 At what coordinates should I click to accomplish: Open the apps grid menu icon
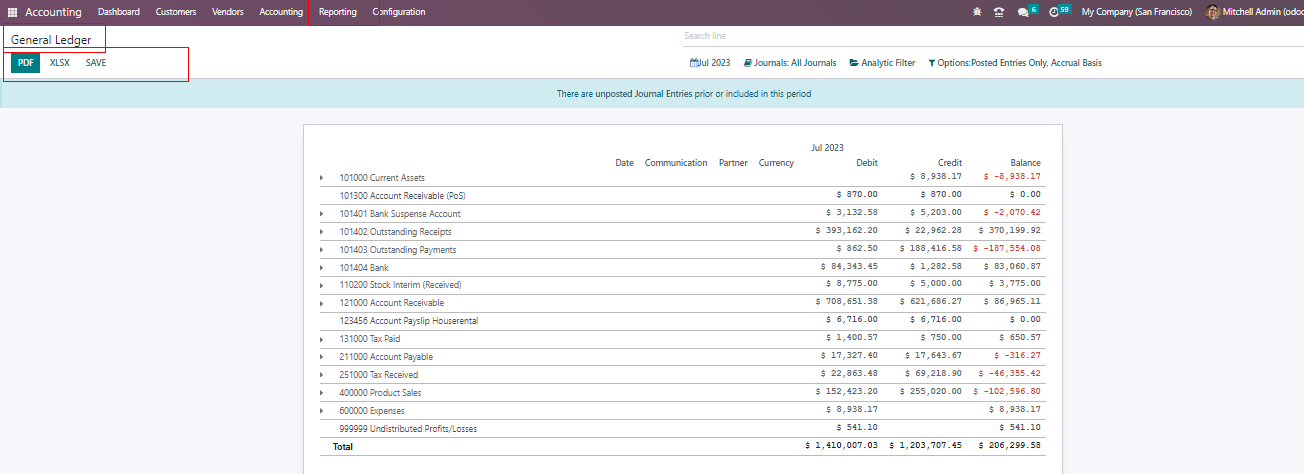point(13,12)
